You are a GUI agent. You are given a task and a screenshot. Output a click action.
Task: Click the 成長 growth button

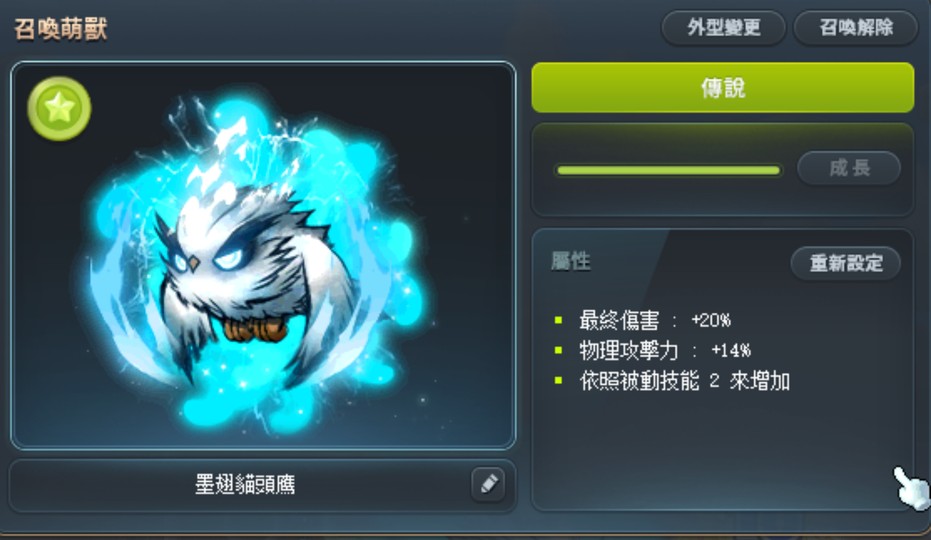849,168
